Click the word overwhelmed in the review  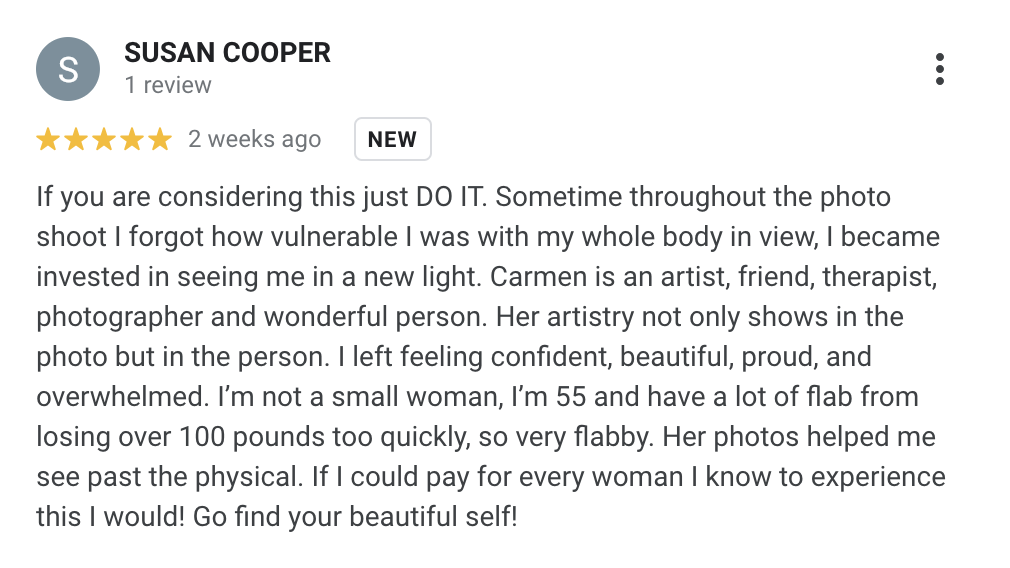(122, 397)
